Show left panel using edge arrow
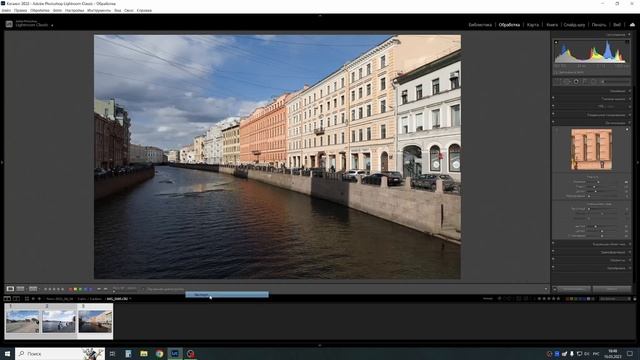 [2, 162]
